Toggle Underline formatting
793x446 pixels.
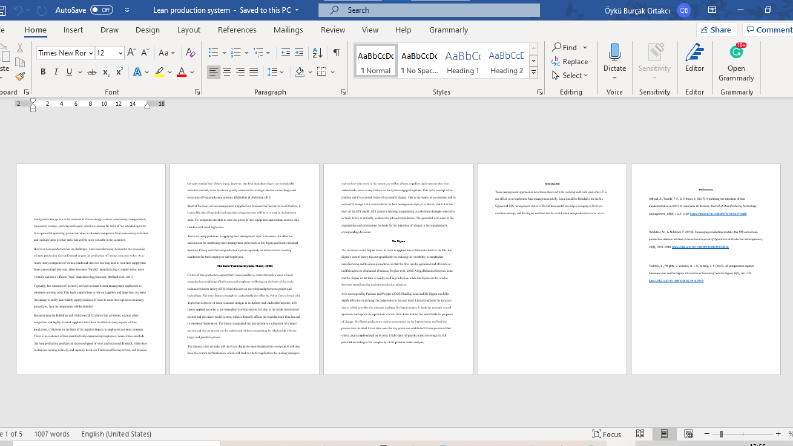69,72
